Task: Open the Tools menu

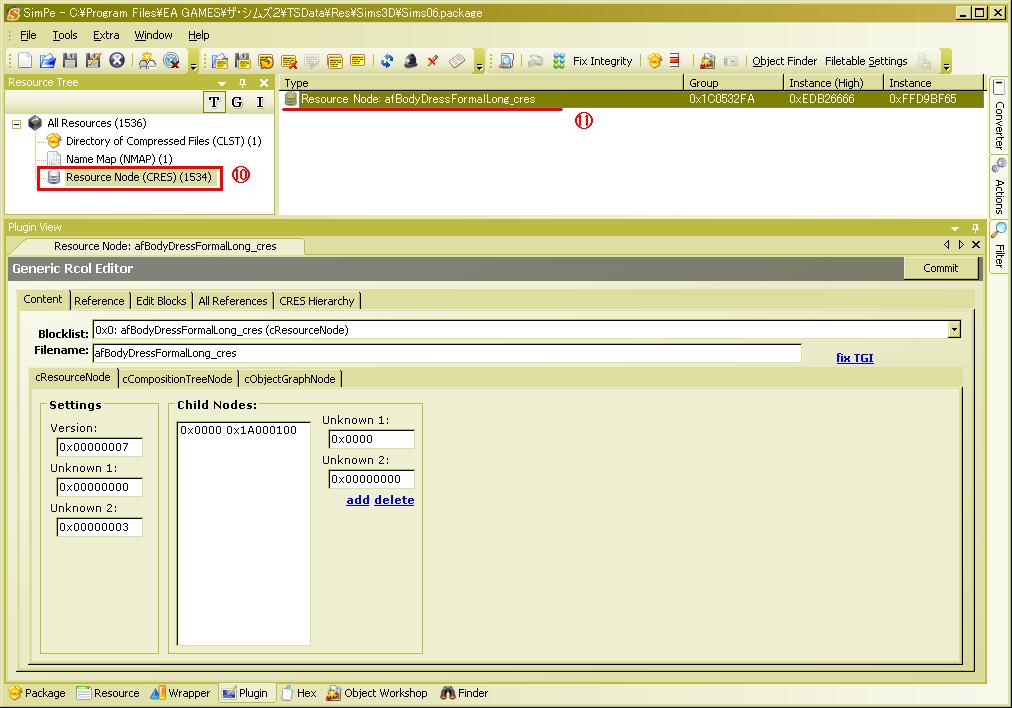Action: [65, 35]
